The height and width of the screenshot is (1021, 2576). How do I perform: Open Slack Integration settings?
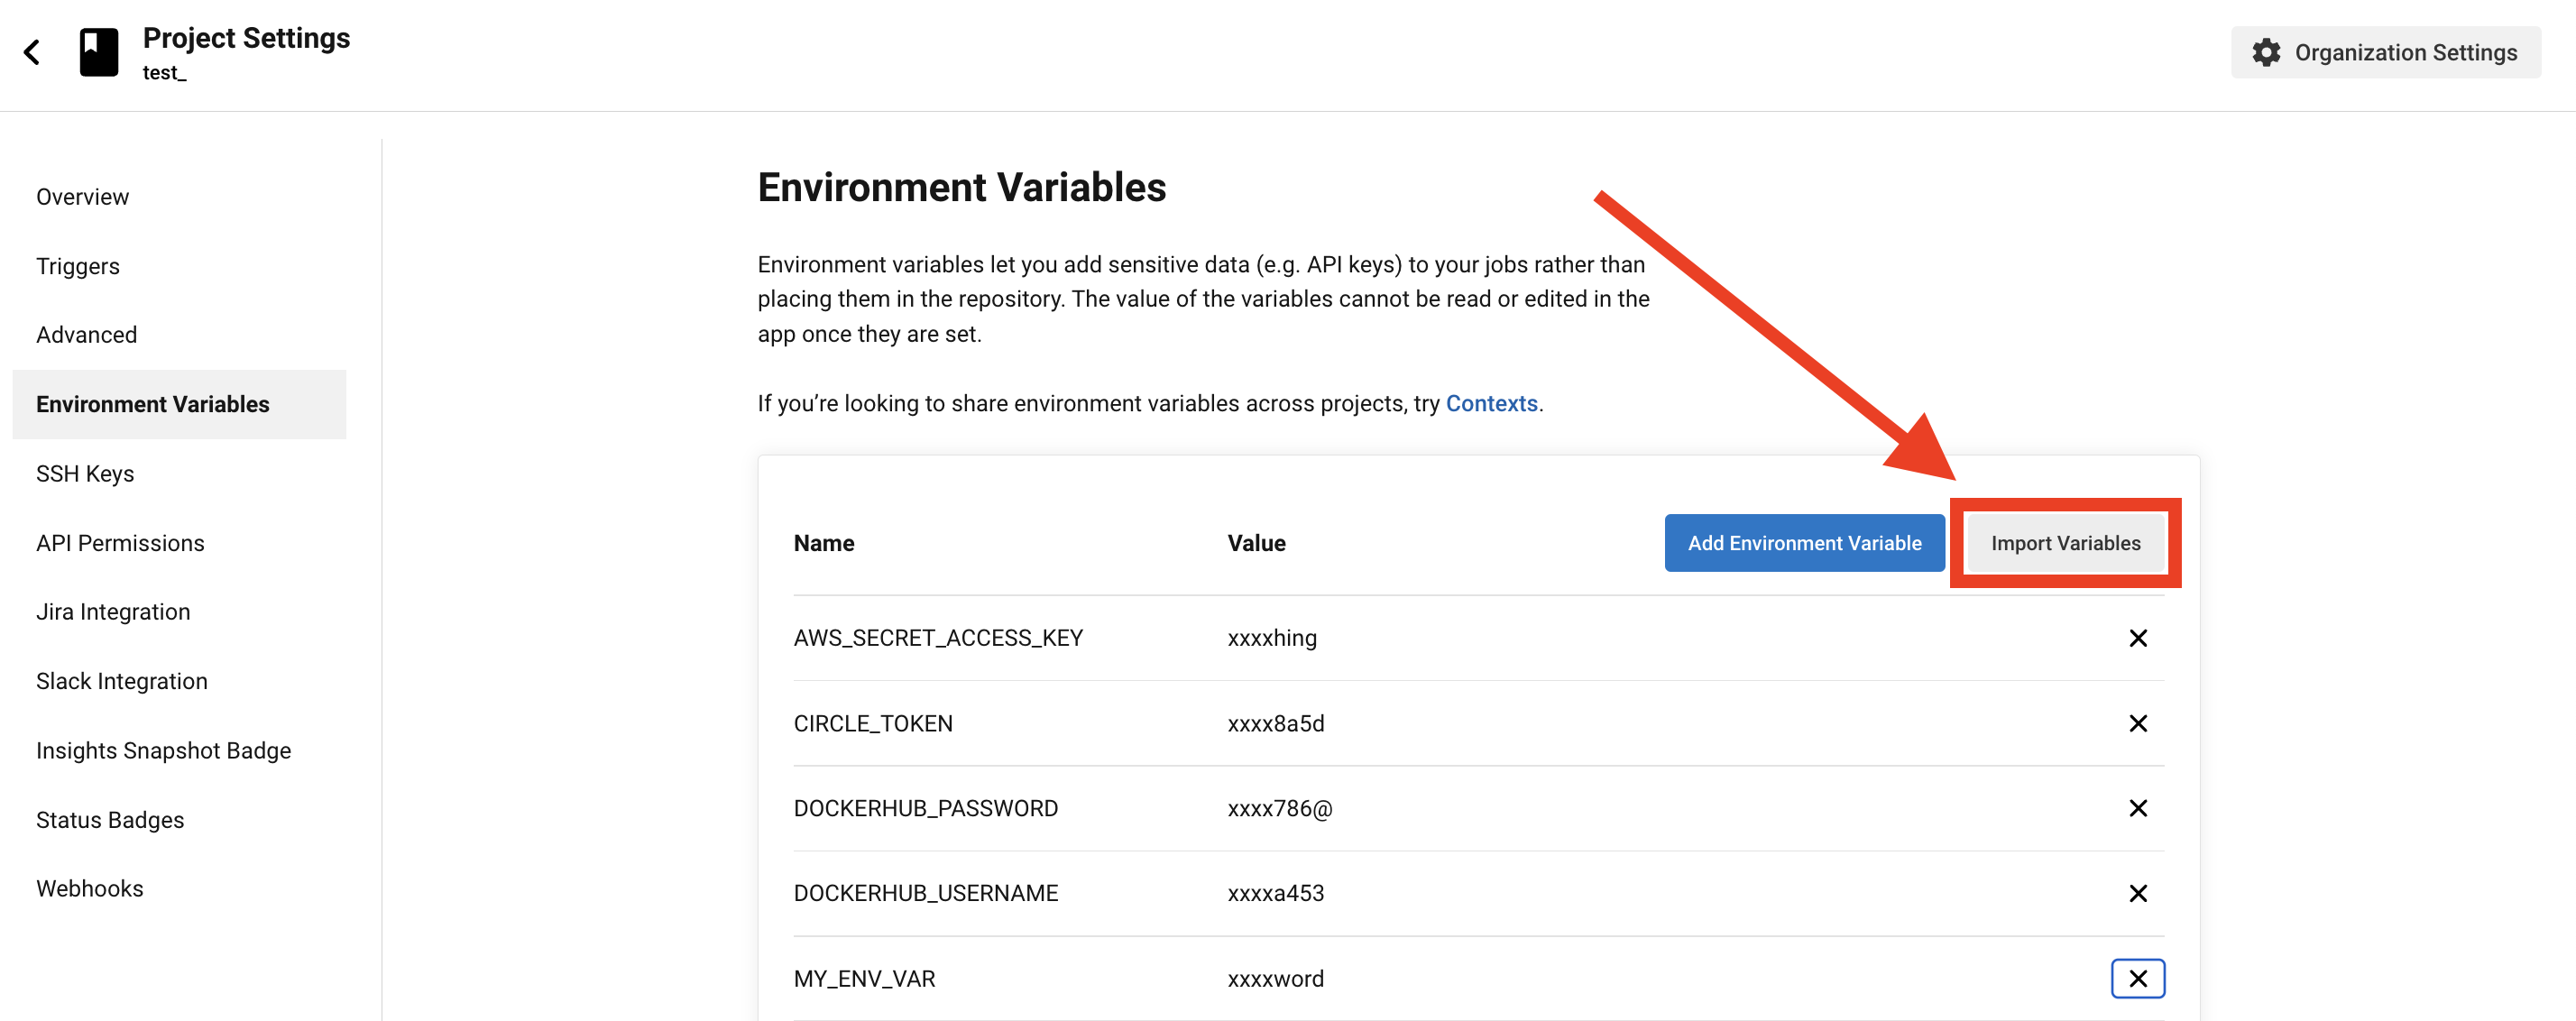click(122, 681)
